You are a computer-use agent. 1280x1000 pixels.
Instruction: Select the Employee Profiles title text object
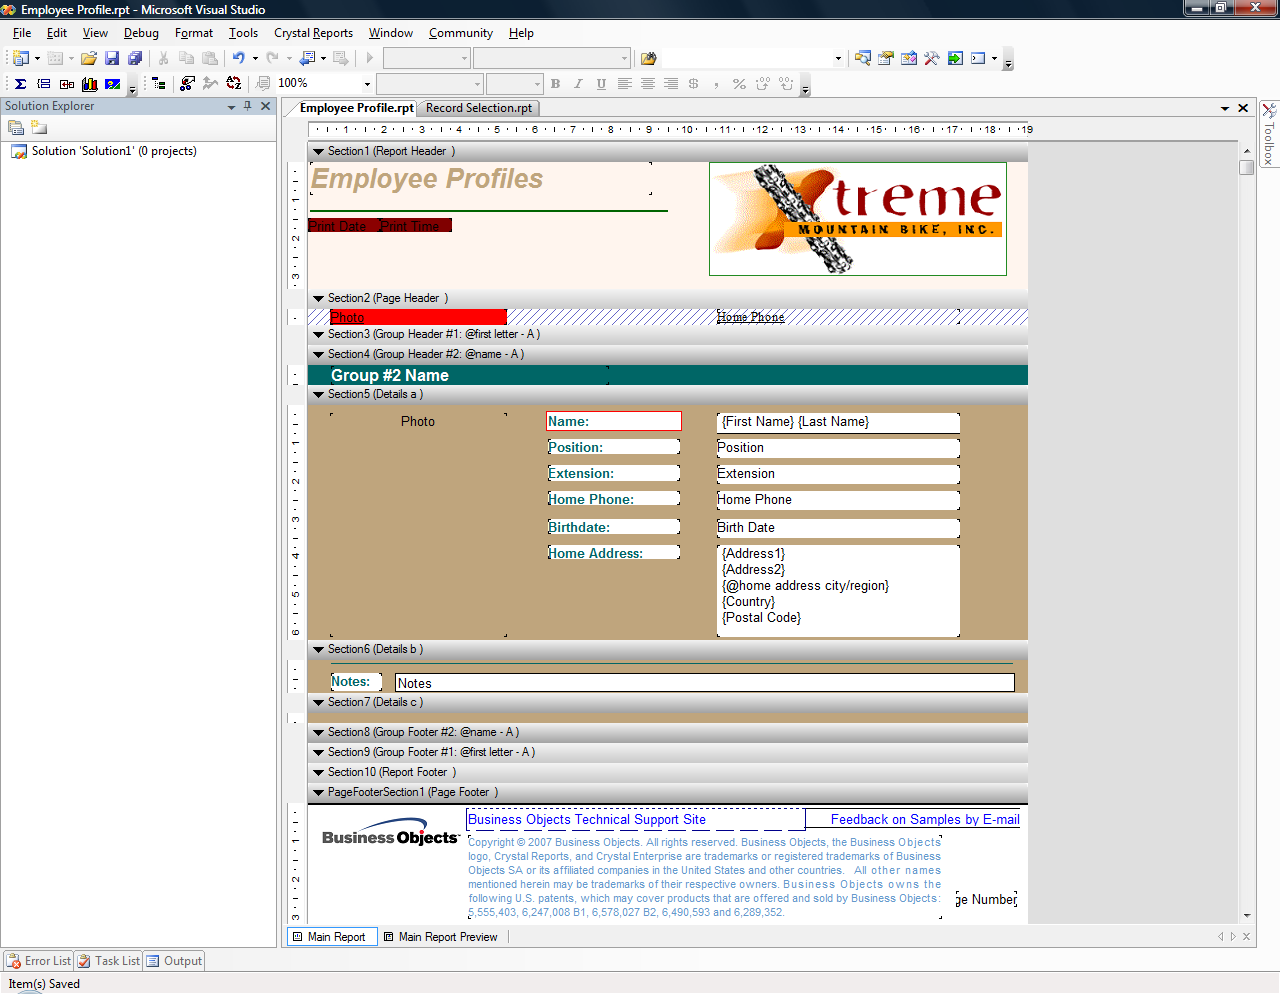[481, 179]
